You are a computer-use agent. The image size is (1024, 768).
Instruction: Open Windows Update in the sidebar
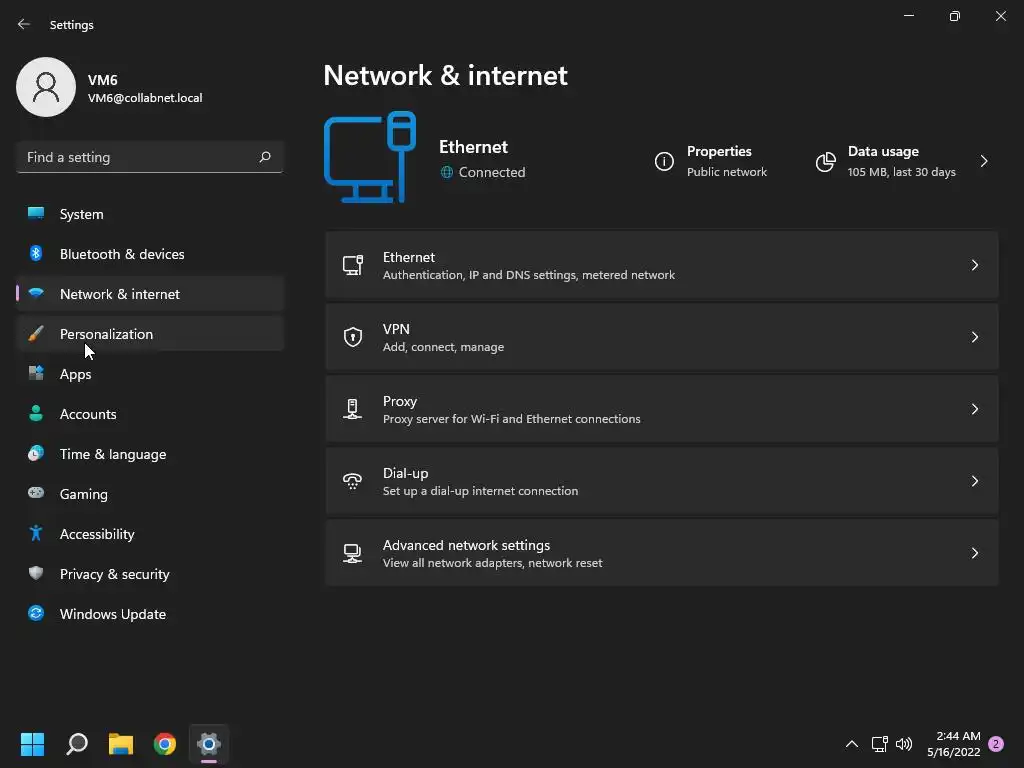pyautogui.click(x=112, y=614)
